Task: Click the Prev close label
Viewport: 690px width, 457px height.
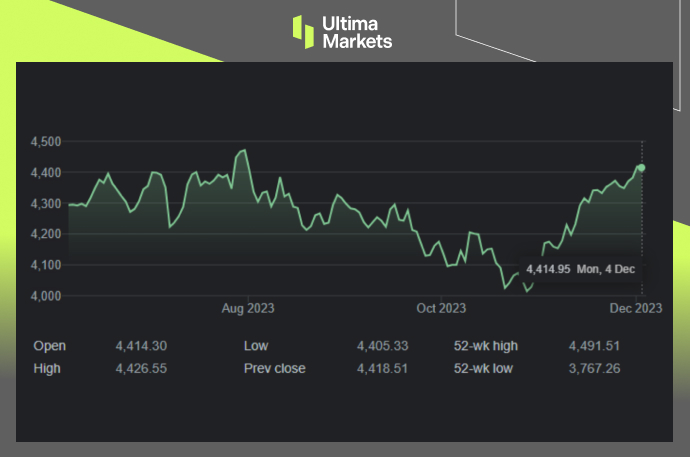Action: click(x=275, y=368)
